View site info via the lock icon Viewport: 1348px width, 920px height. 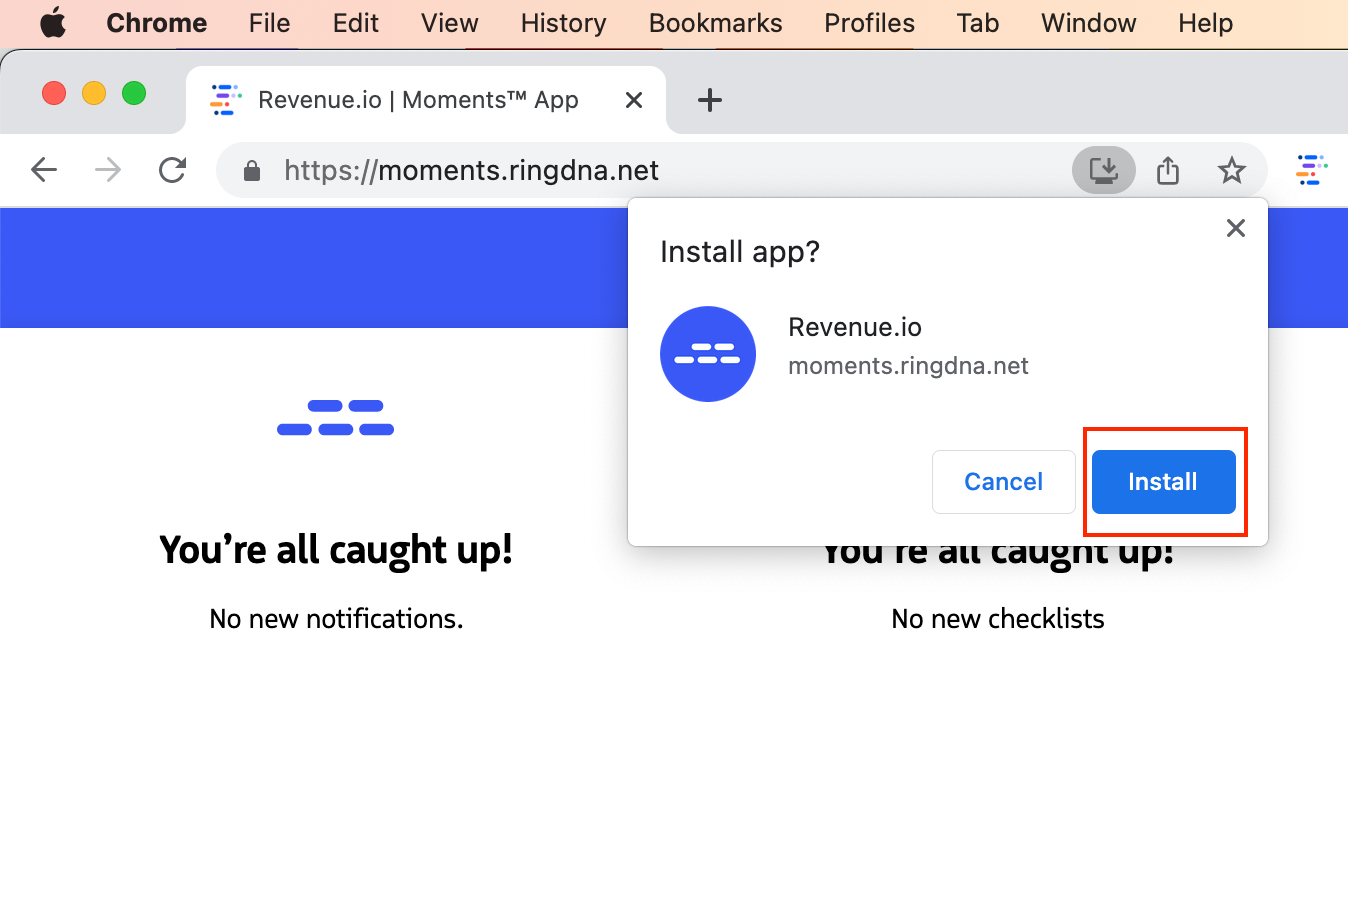click(x=252, y=171)
